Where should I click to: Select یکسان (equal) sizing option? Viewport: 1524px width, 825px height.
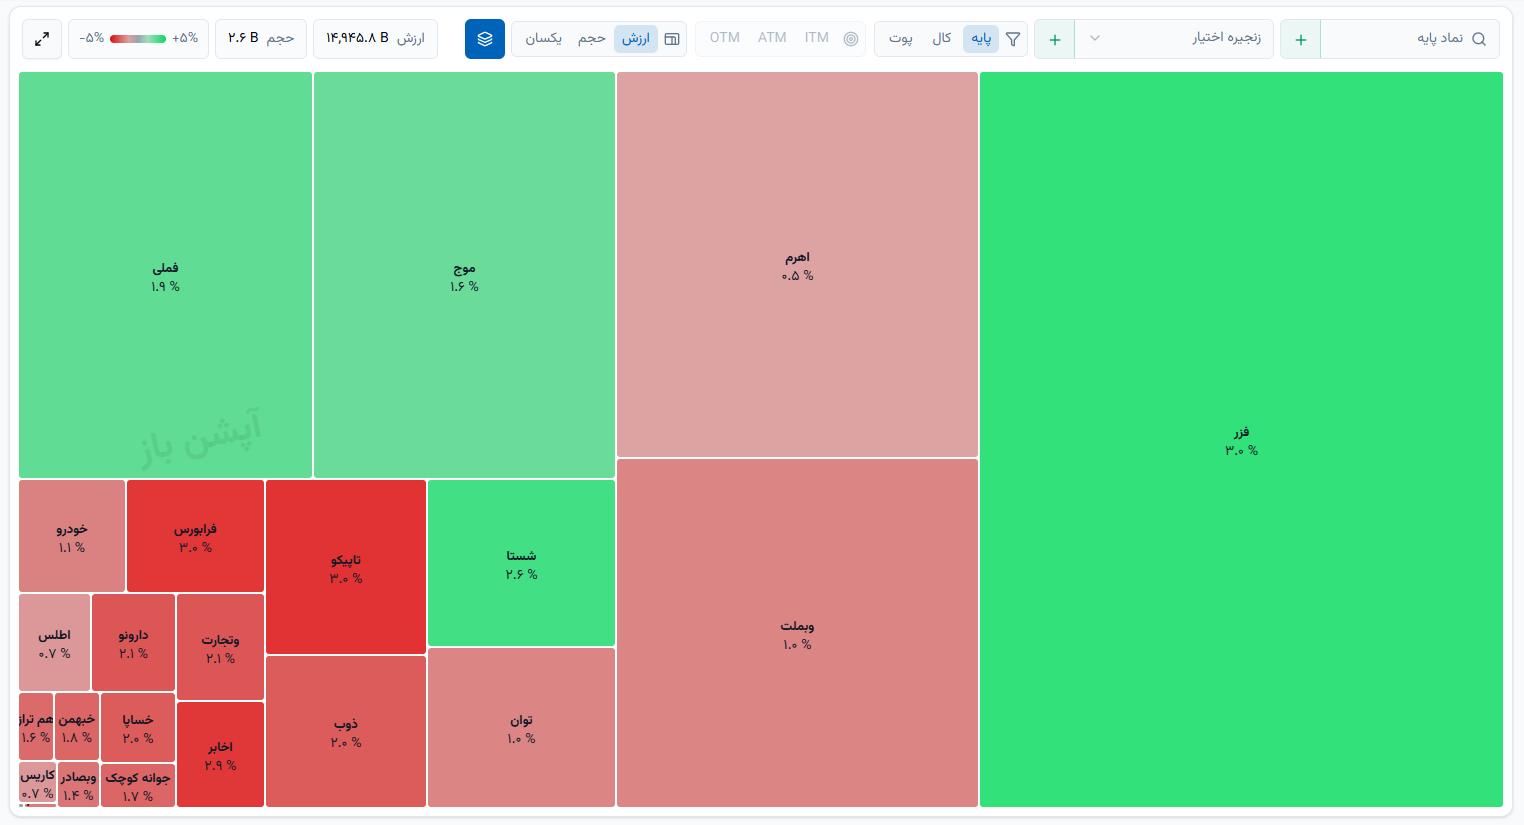pyautogui.click(x=544, y=39)
